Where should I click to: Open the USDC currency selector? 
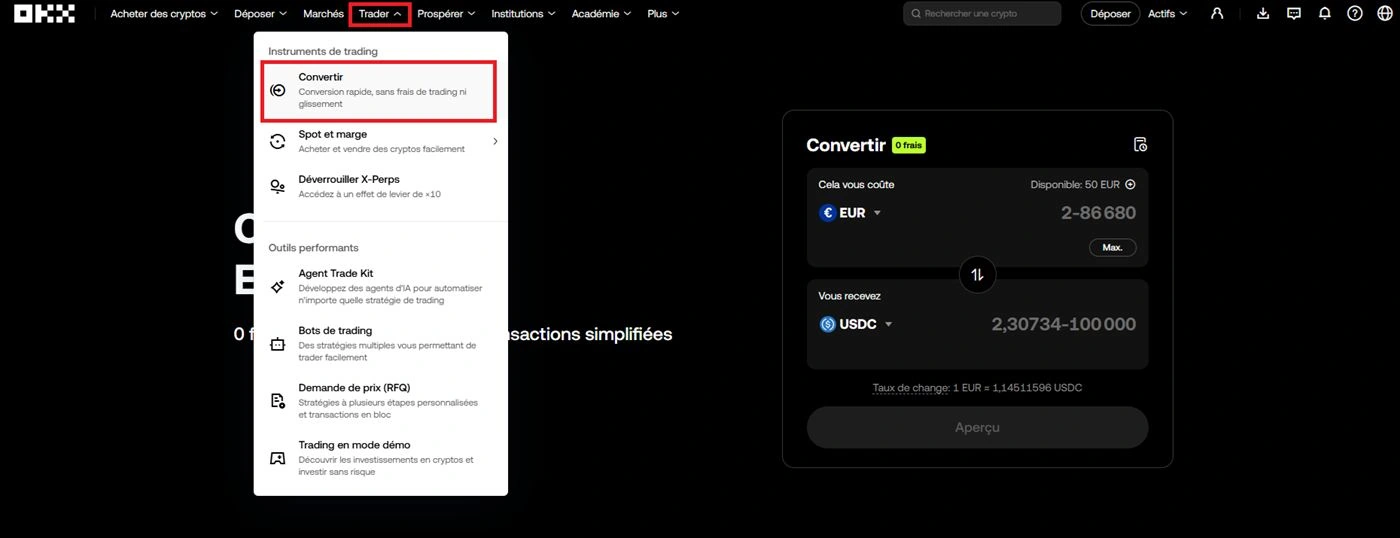point(856,324)
